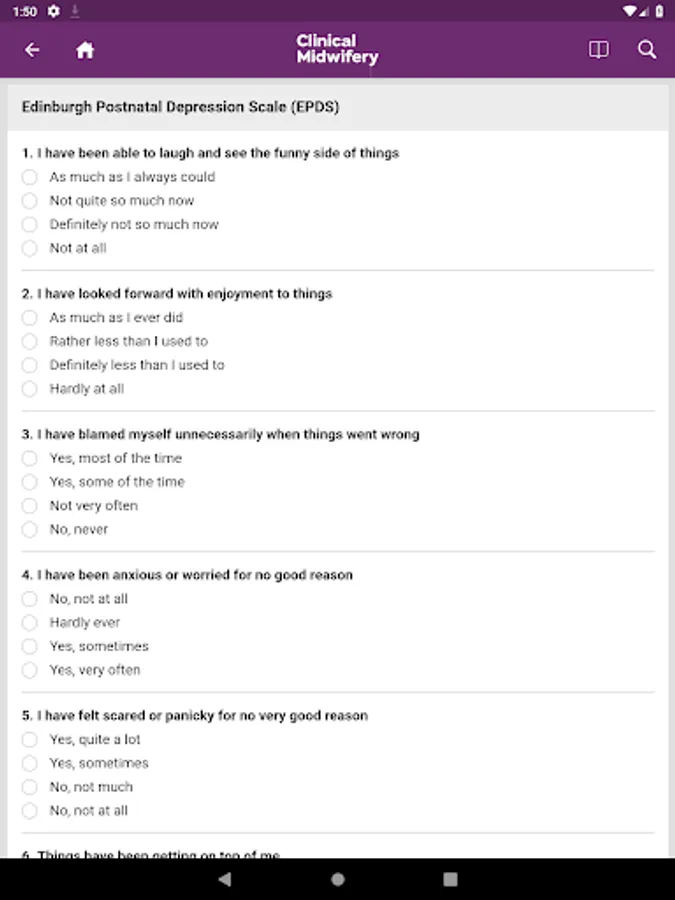Select 'Yes, most of the time'
This screenshot has height=900, width=675.
point(30,458)
